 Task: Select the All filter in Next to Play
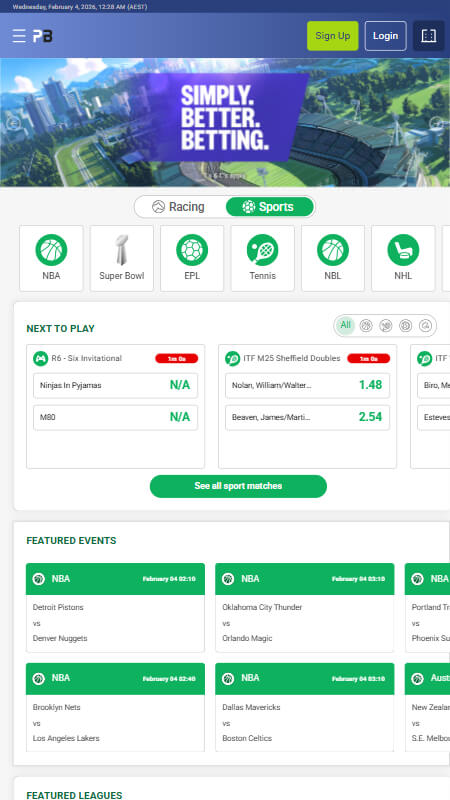coord(345,325)
